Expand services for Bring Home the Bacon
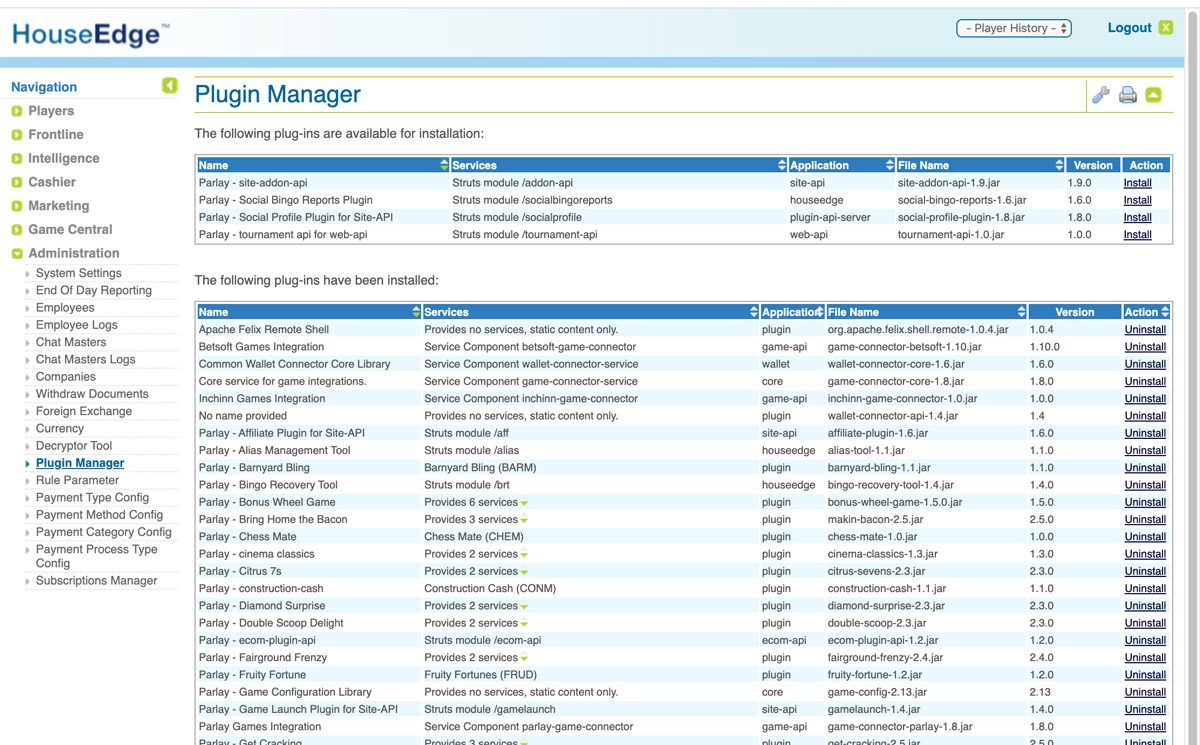1200x745 pixels. point(524,520)
